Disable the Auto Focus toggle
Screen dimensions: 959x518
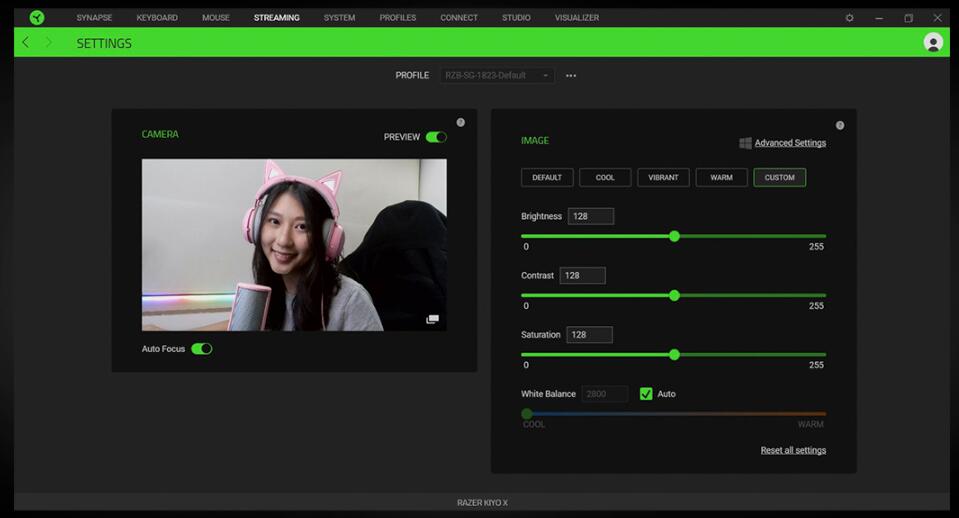(202, 349)
